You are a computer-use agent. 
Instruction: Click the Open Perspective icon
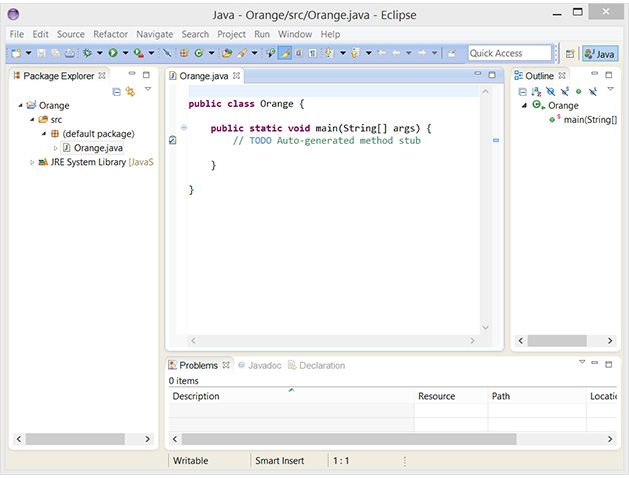pos(570,53)
